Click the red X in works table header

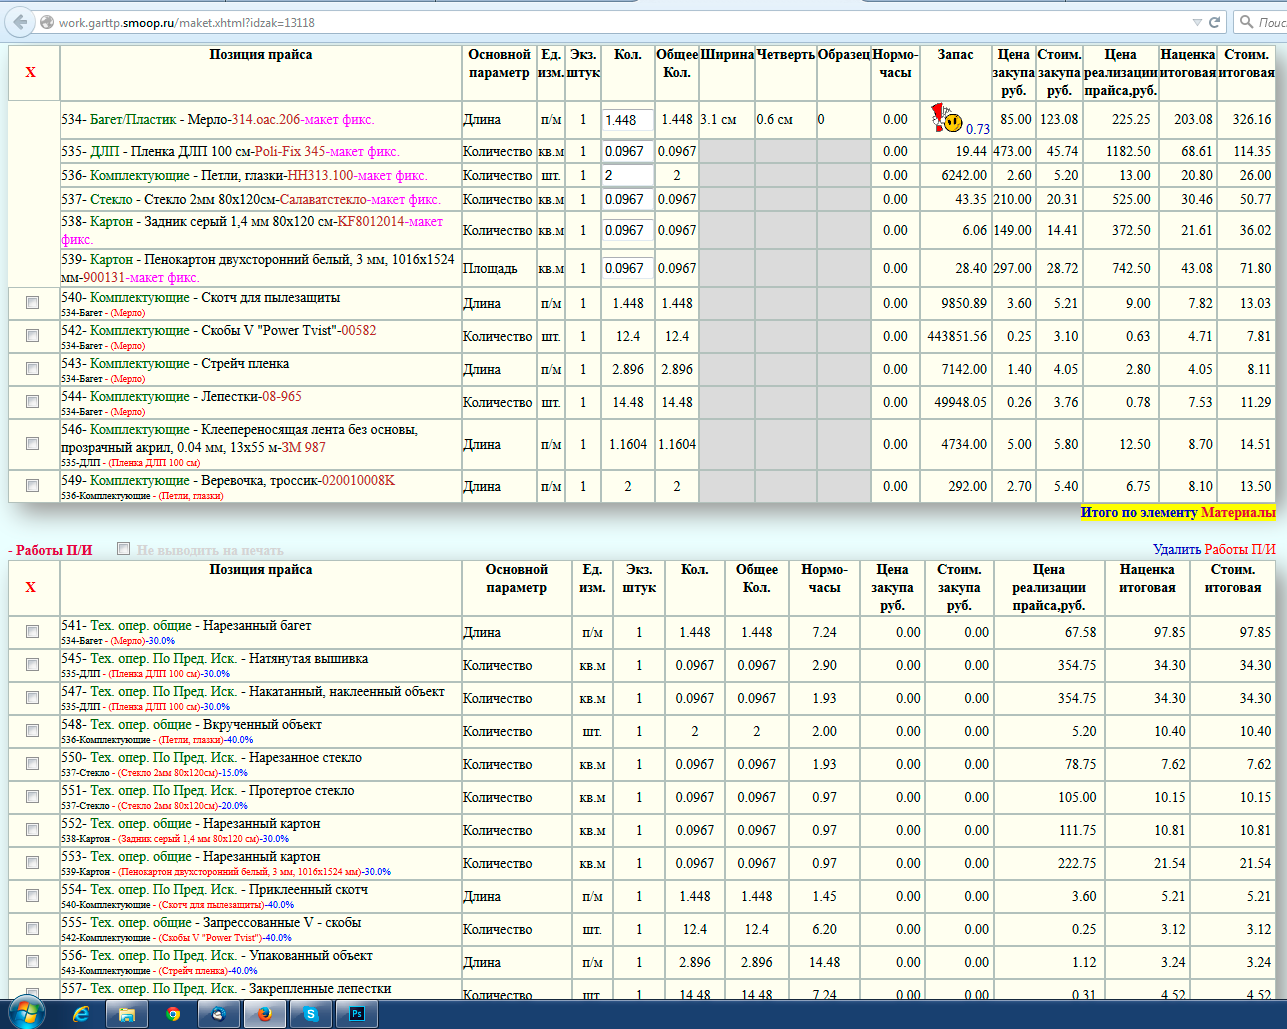pyautogui.click(x=30, y=587)
